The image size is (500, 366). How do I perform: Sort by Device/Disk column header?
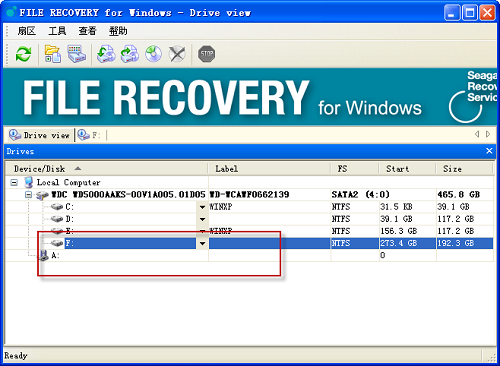click(x=106, y=169)
